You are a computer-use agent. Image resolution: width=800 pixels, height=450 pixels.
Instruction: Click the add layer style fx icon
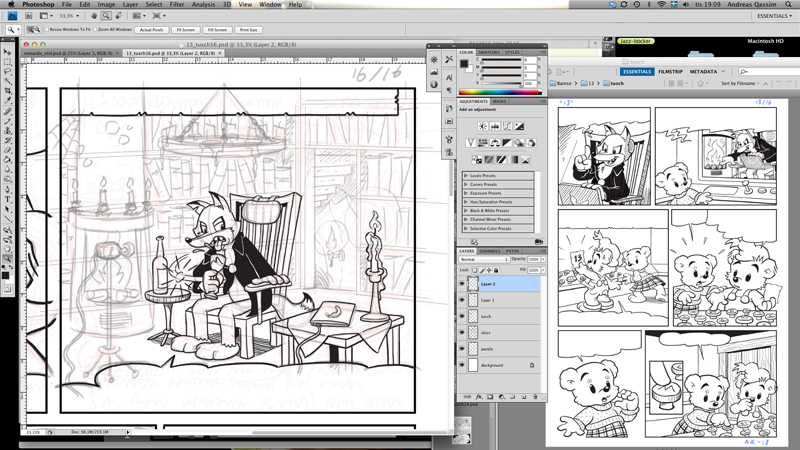pos(479,396)
